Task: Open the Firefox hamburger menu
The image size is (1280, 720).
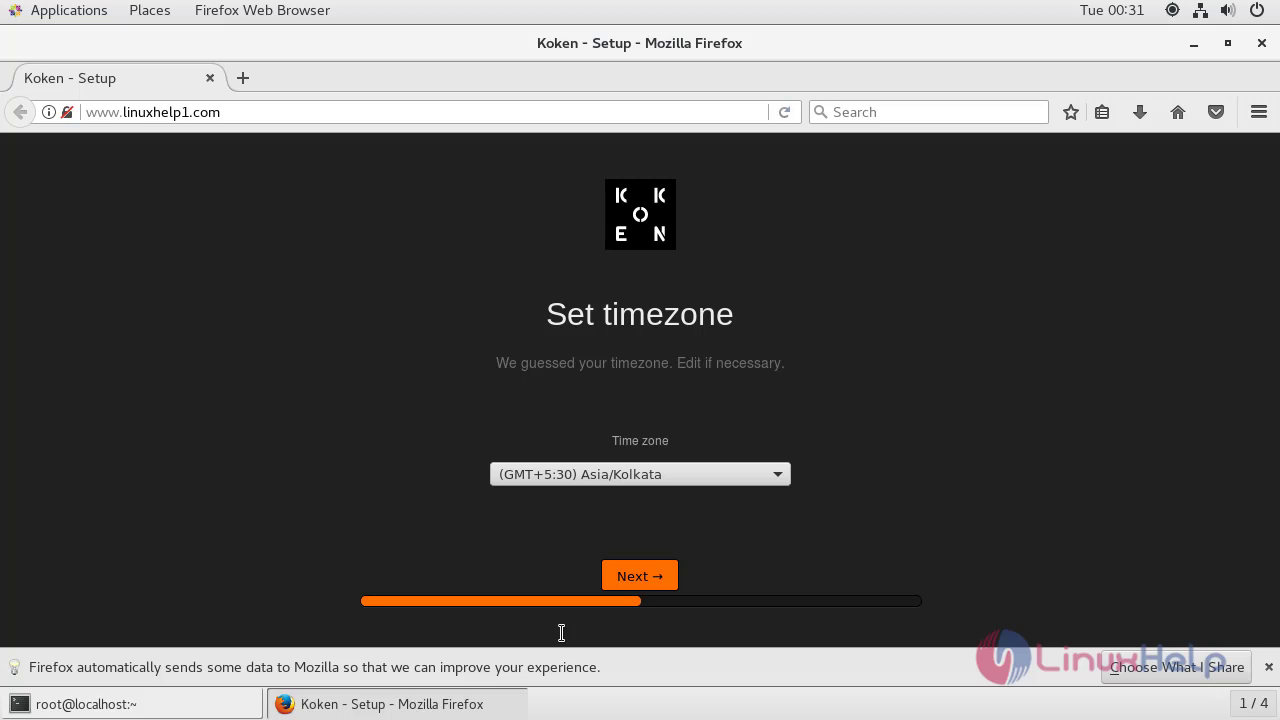Action: pyautogui.click(x=1259, y=112)
